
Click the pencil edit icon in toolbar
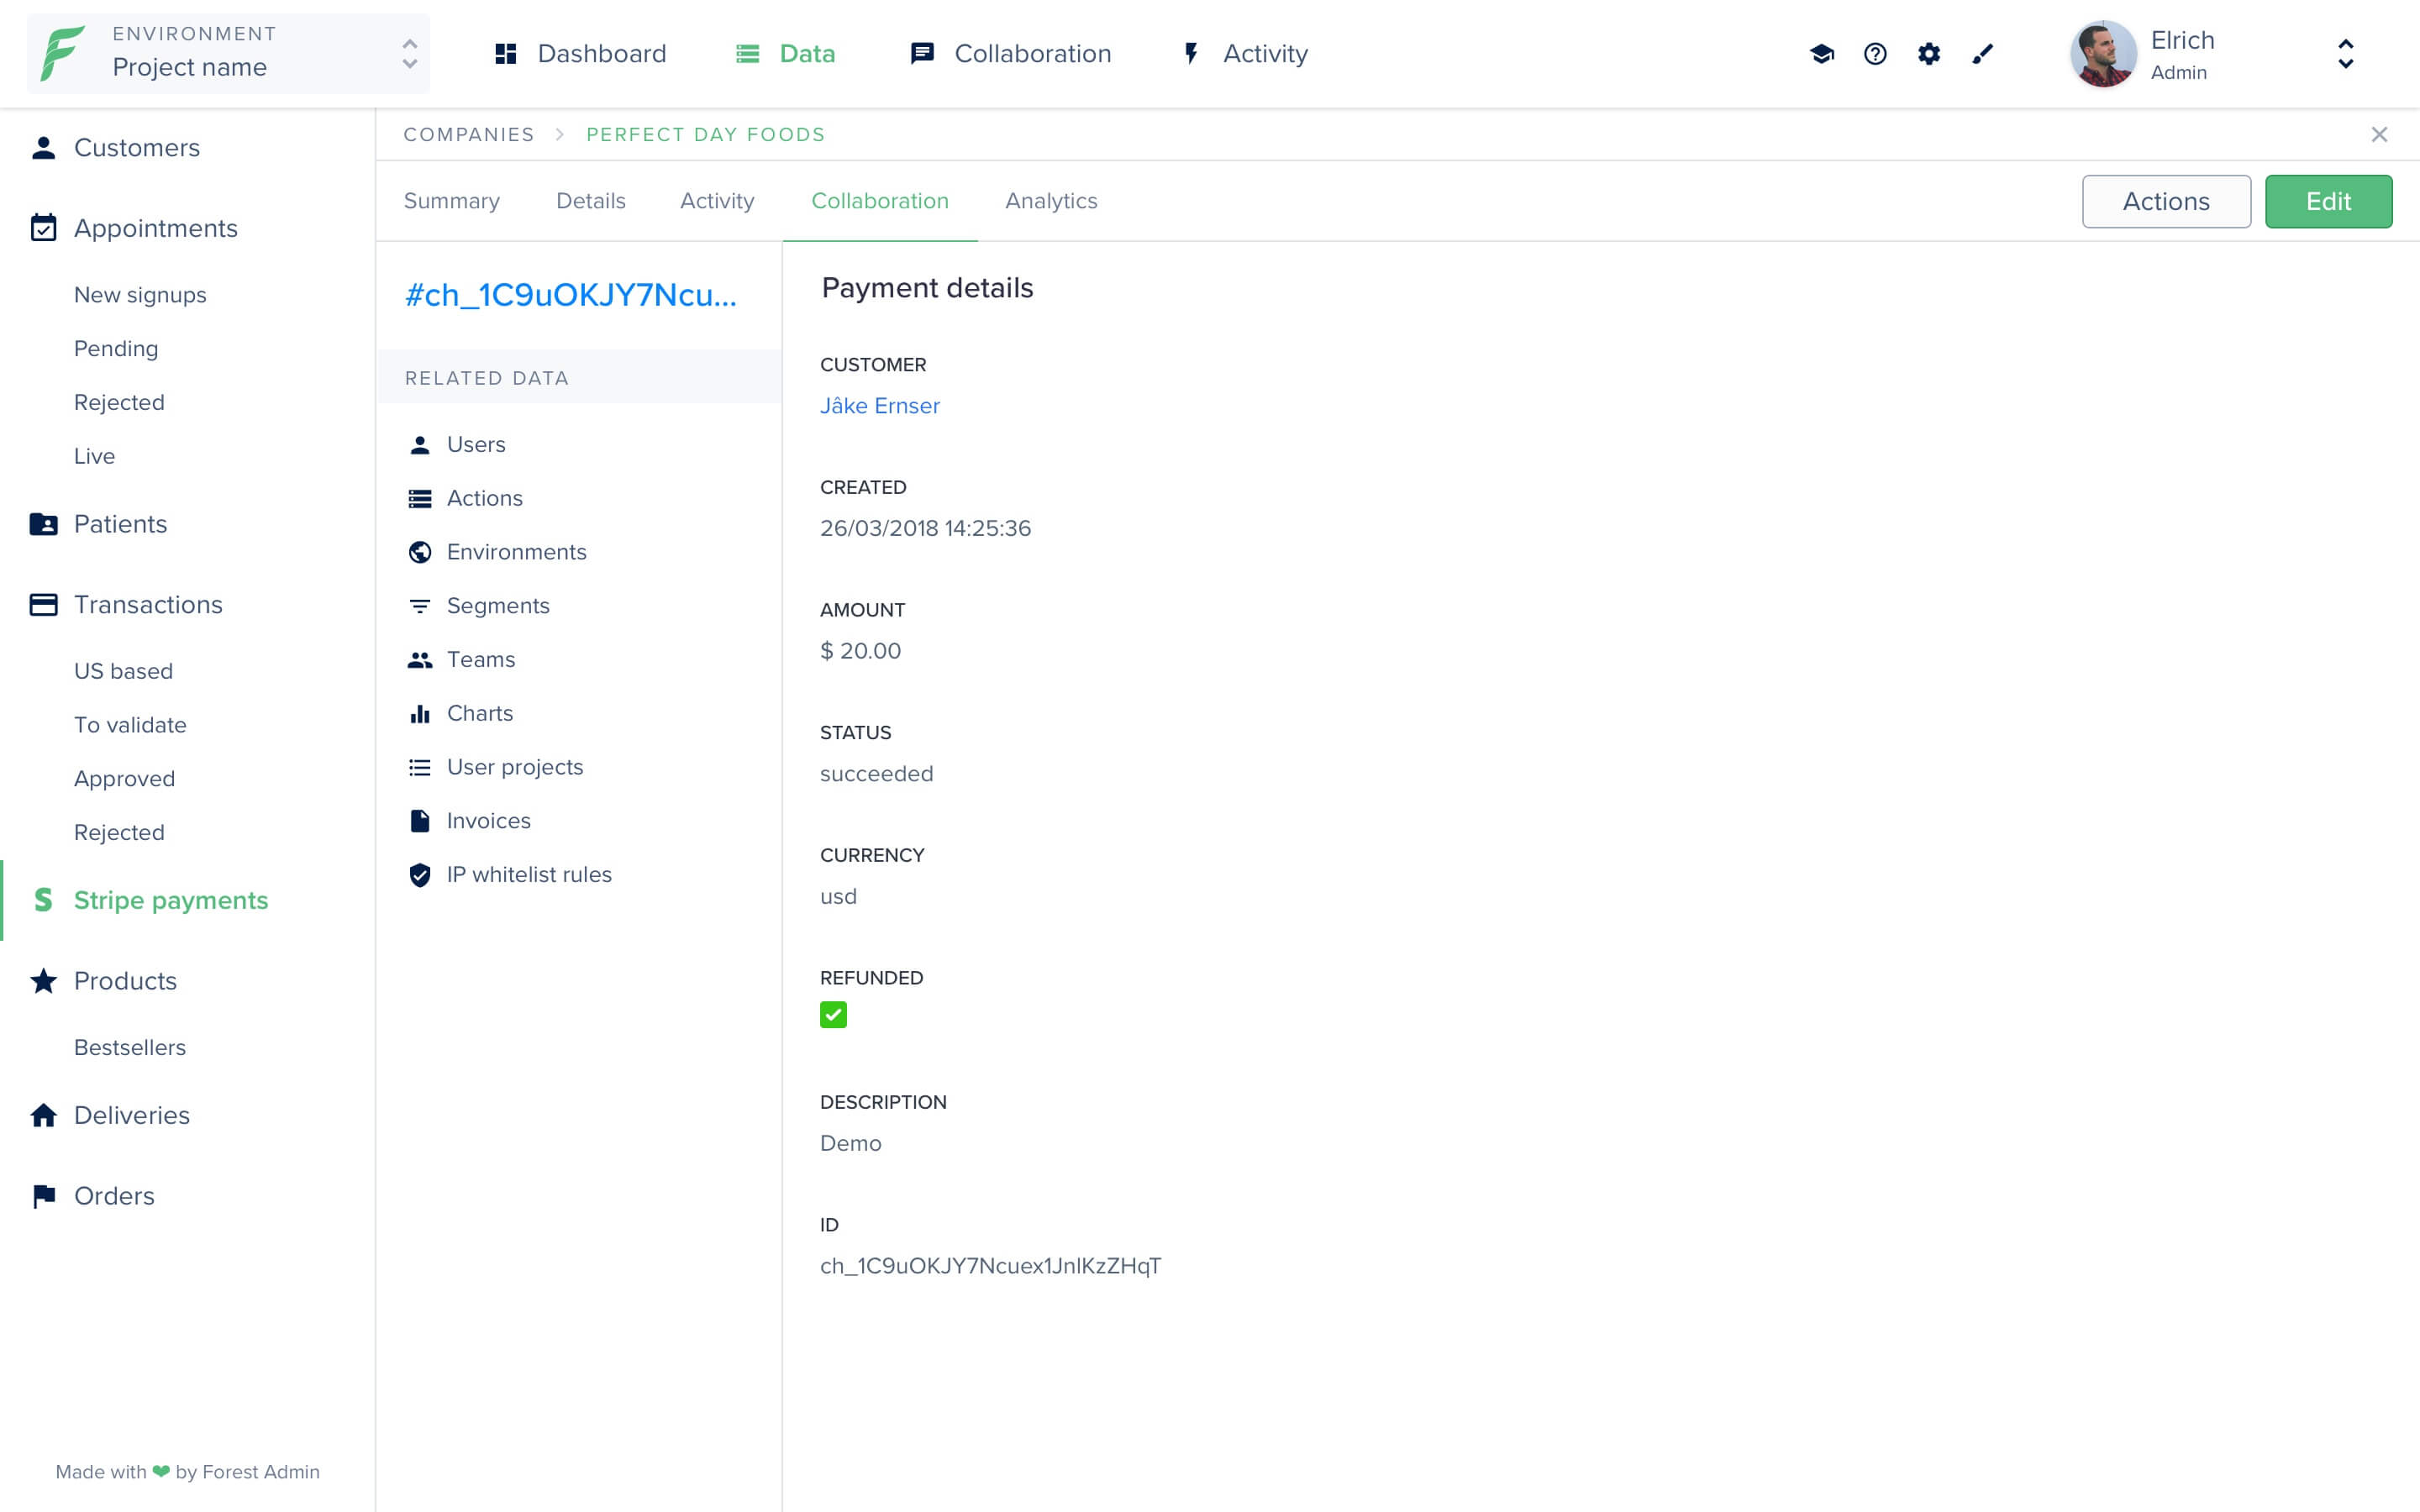click(1985, 54)
